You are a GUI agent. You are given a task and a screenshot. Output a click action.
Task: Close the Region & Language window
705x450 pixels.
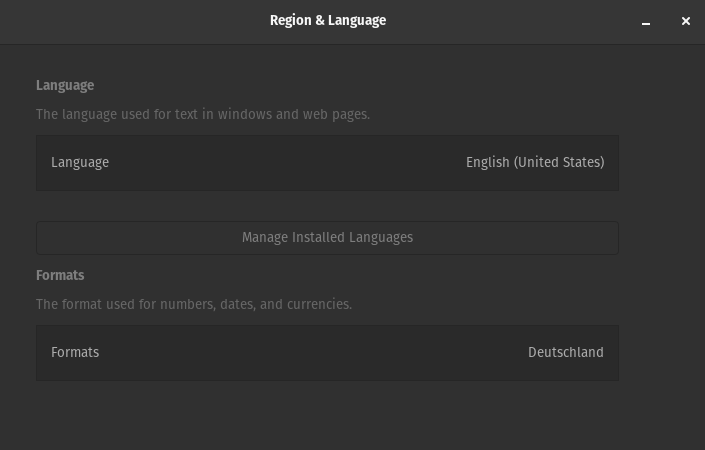685,21
